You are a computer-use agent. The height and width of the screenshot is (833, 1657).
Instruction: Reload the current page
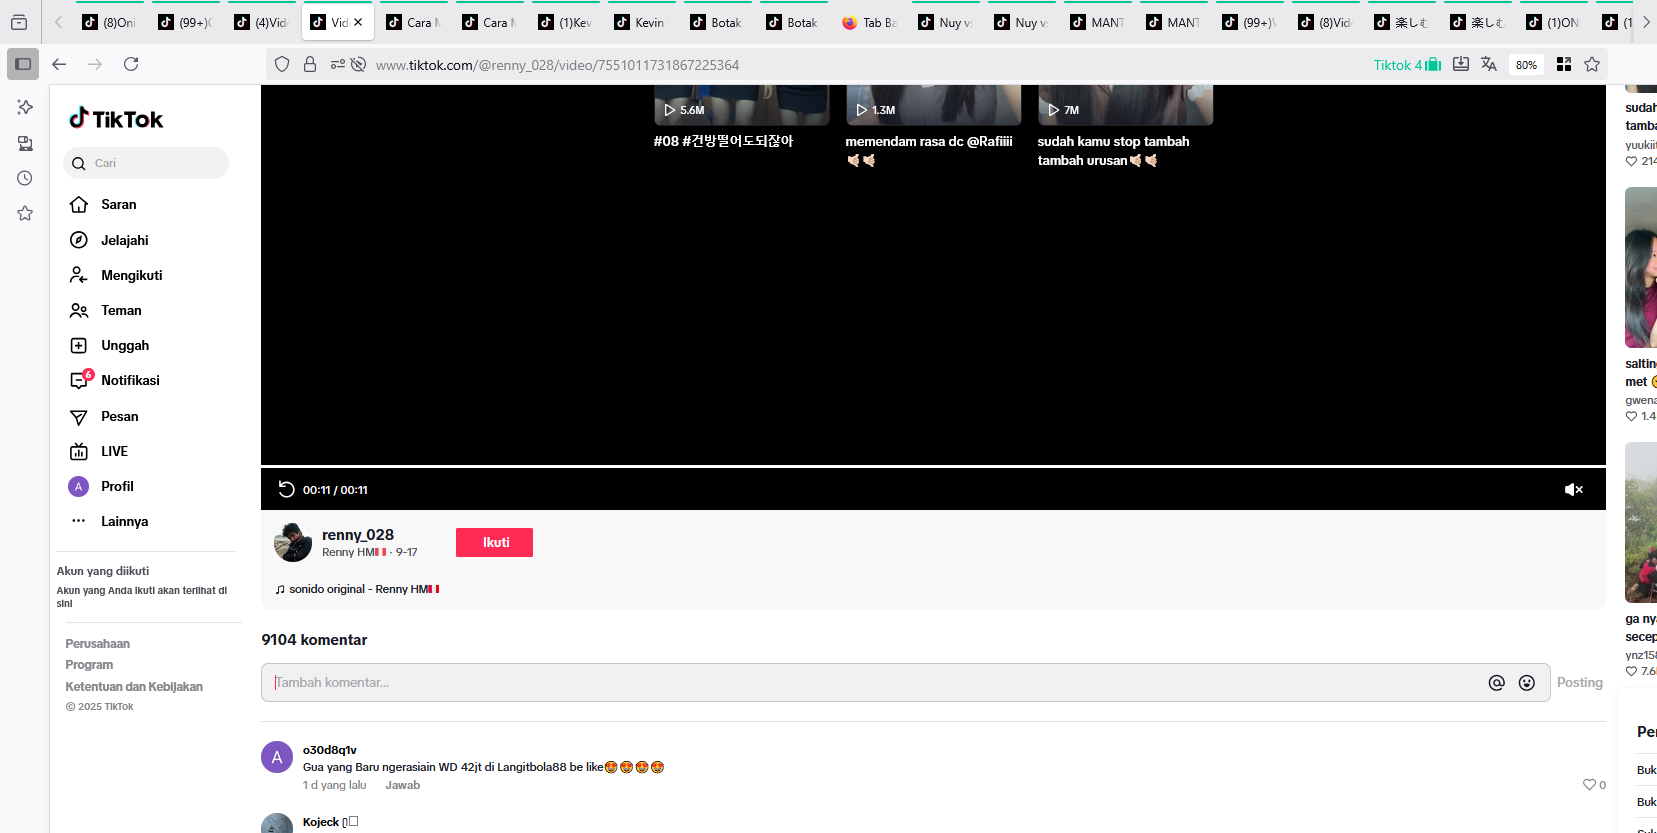[x=131, y=64]
